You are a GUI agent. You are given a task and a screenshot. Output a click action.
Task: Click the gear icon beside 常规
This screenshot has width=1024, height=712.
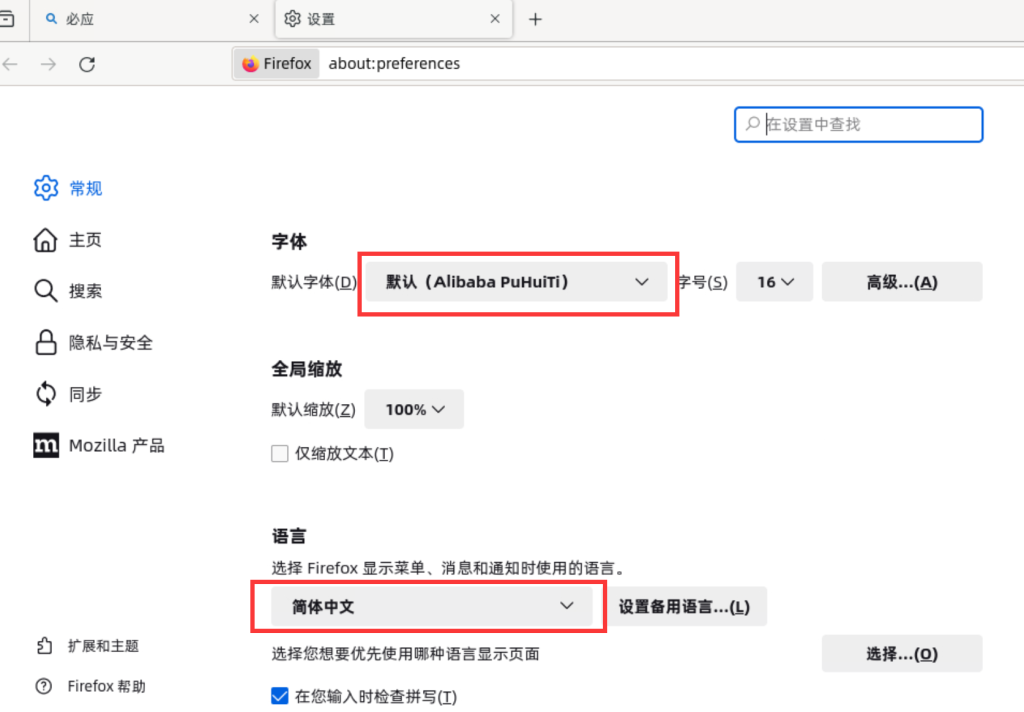(x=46, y=188)
